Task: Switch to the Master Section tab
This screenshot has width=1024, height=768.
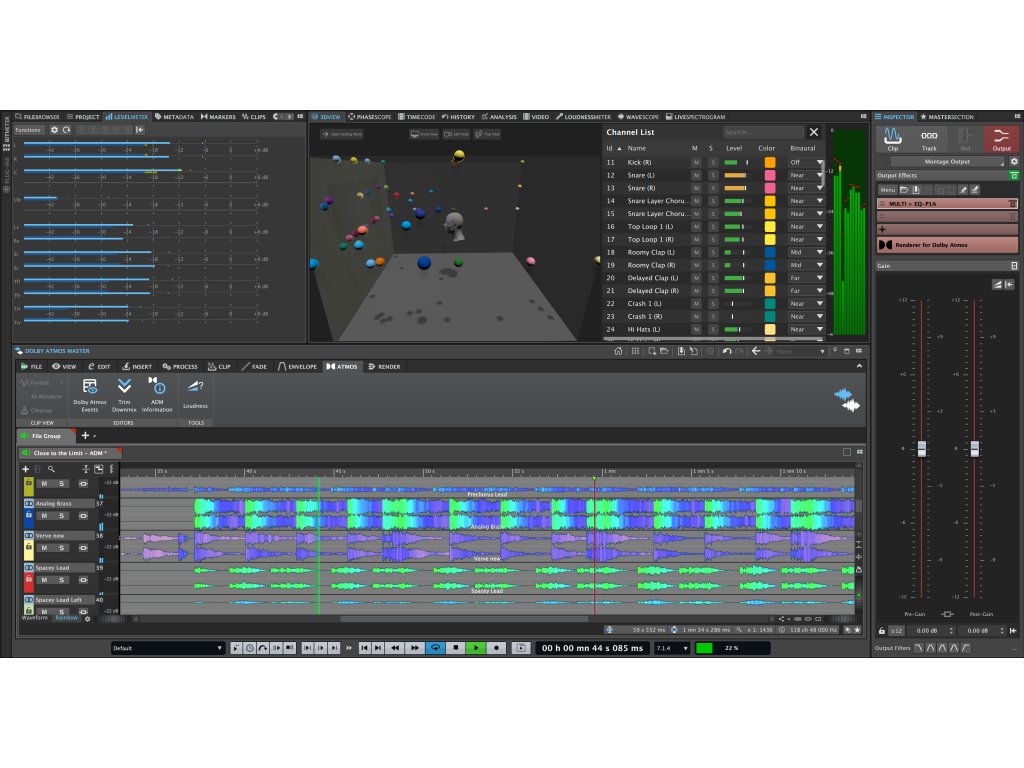Action: click(x=946, y=117)
